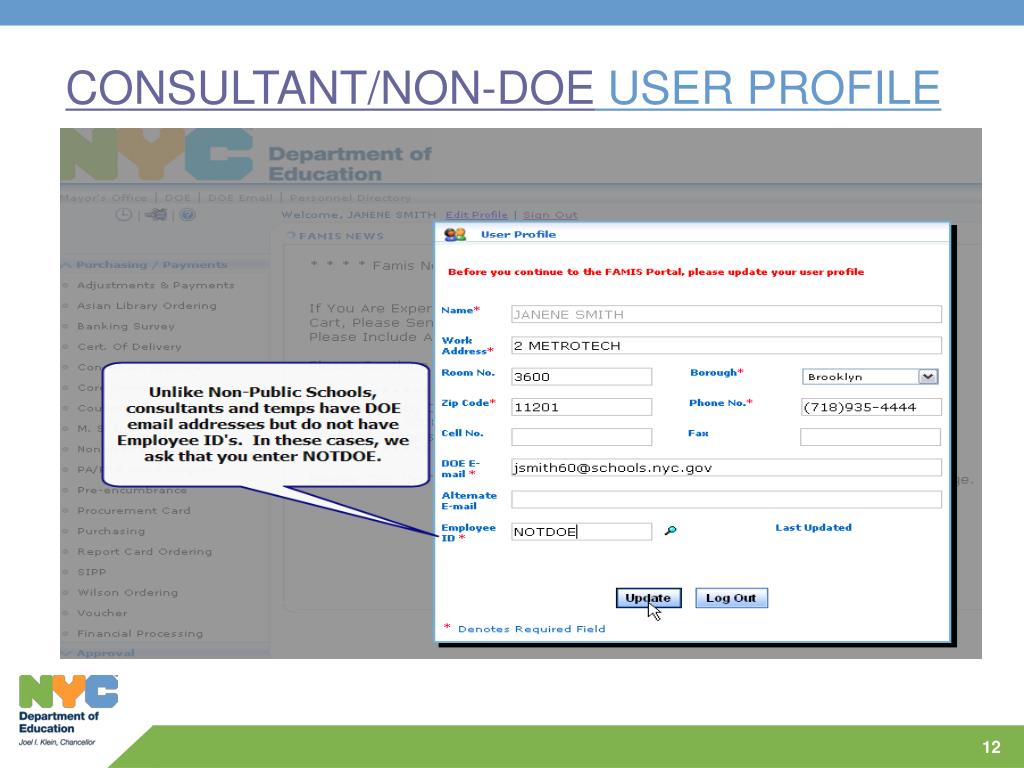Click the Employee ID field with NOTDOE

[x=581, y=532]
